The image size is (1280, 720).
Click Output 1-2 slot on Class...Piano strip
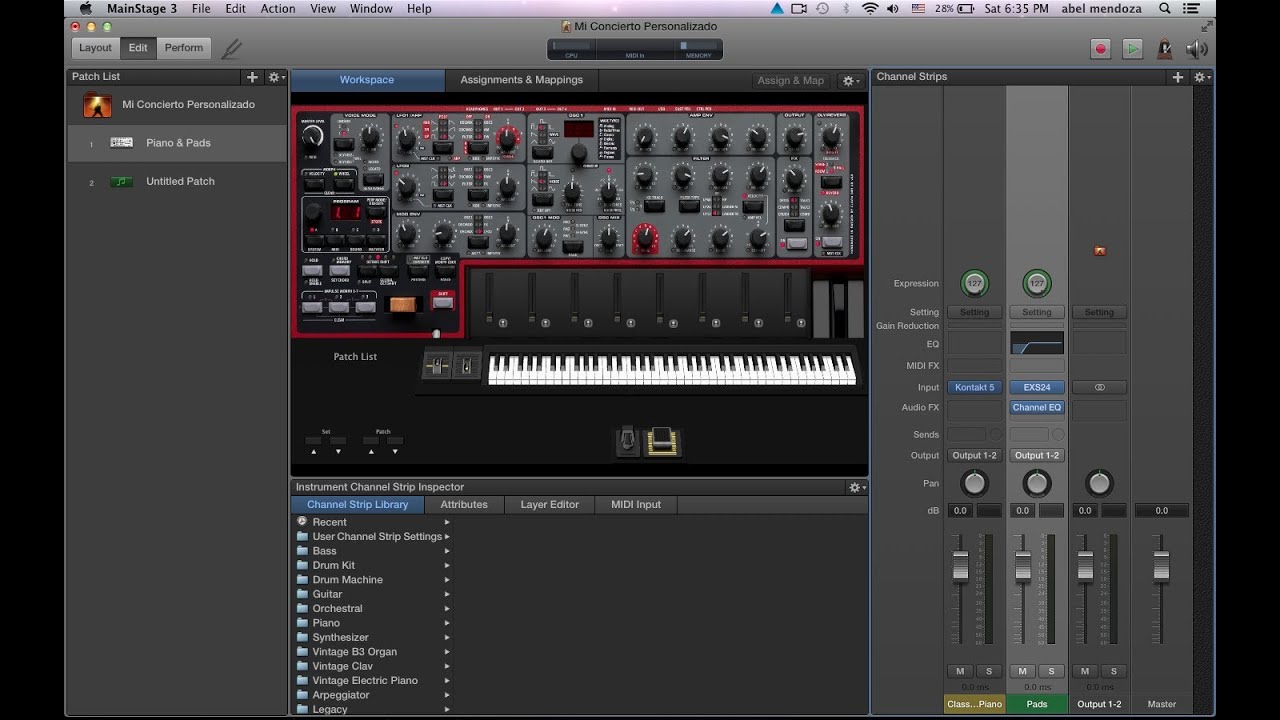(975, 455)
